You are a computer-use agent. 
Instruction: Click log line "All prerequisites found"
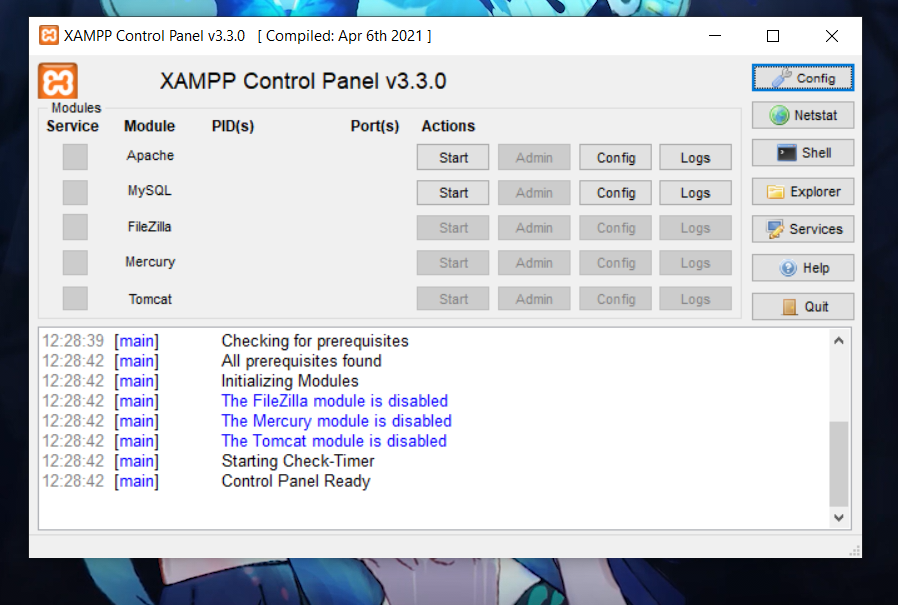[x=301, y=361]
